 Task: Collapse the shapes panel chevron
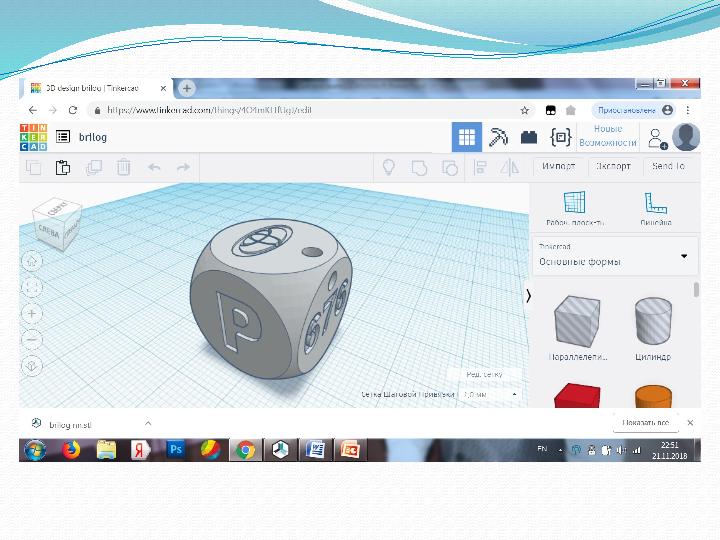coord(529,296)
